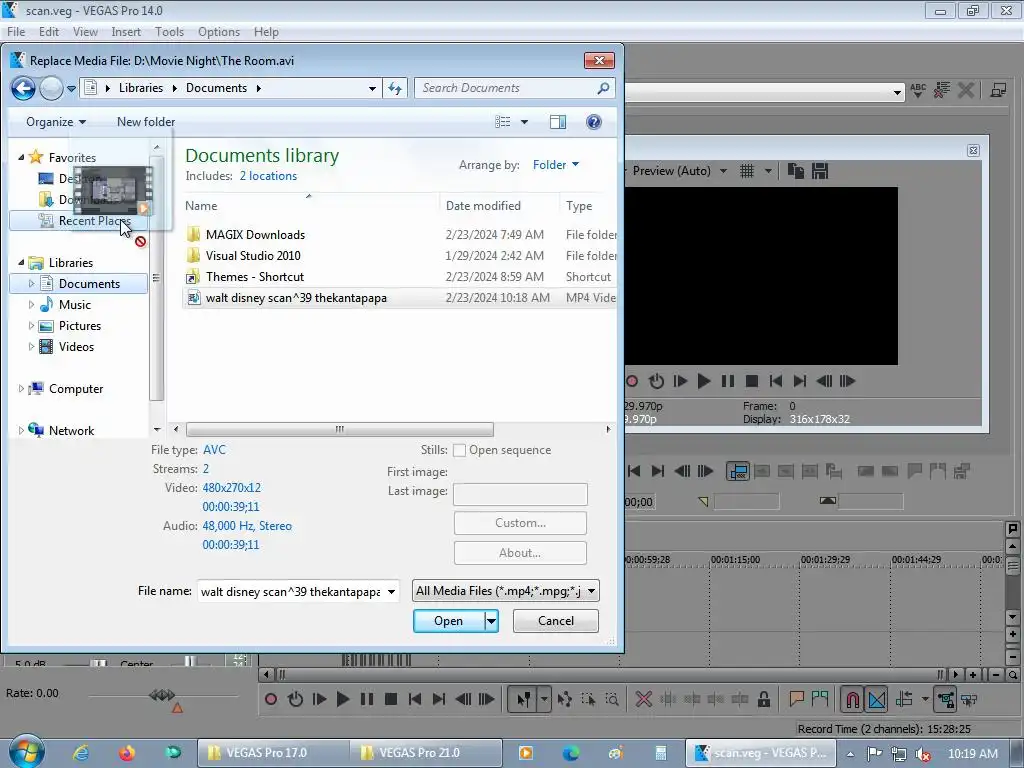Open the Preview (Auto) quality dropdown
The width and height of the screenshot is (1024, 768).
[x=723, y=171]
